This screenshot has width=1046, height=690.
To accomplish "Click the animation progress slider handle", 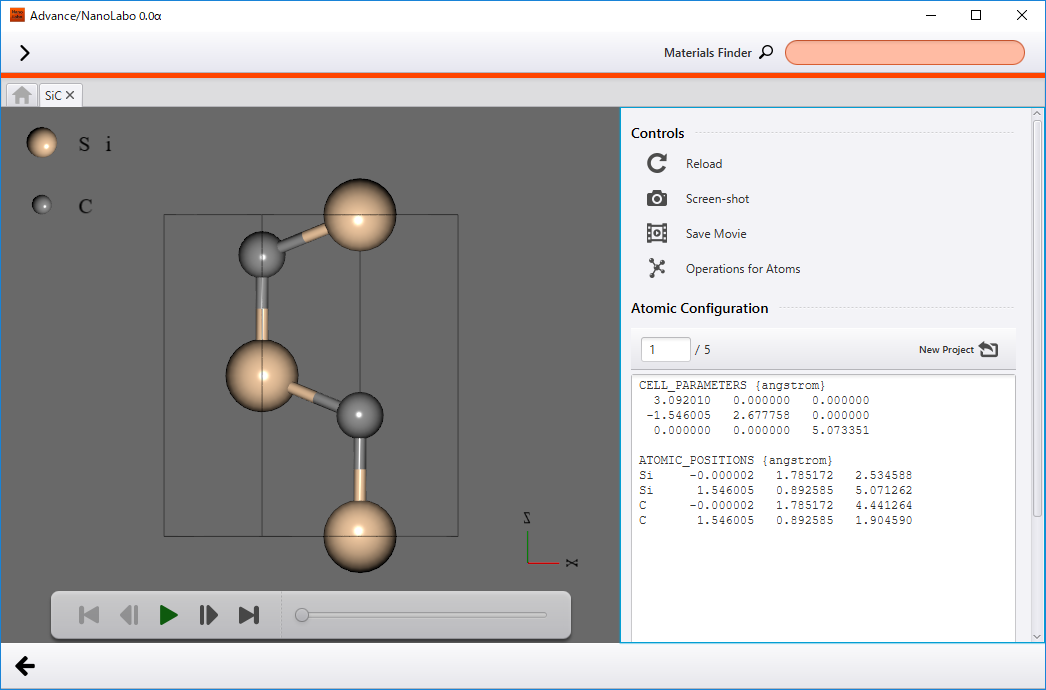I will (302, 615).
